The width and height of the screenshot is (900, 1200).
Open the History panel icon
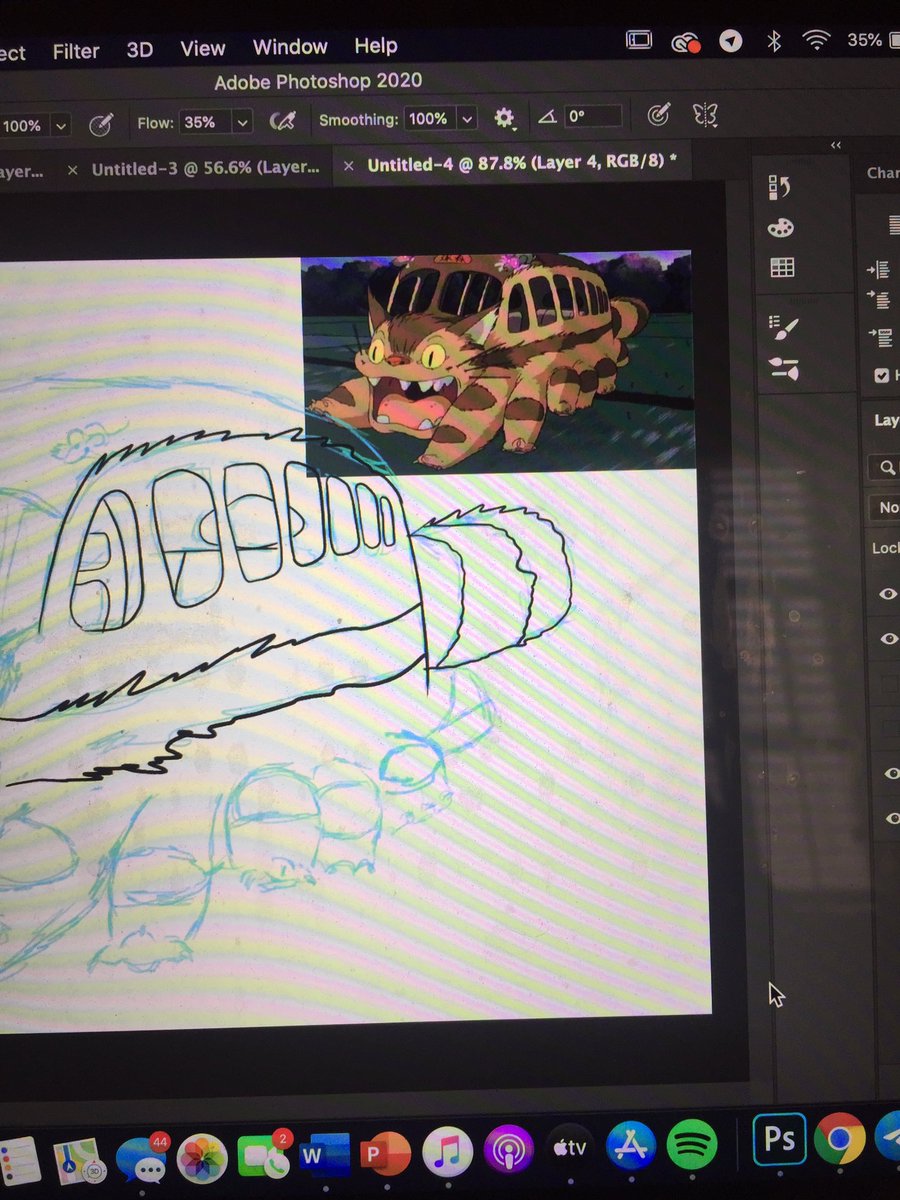click(780, 187)
